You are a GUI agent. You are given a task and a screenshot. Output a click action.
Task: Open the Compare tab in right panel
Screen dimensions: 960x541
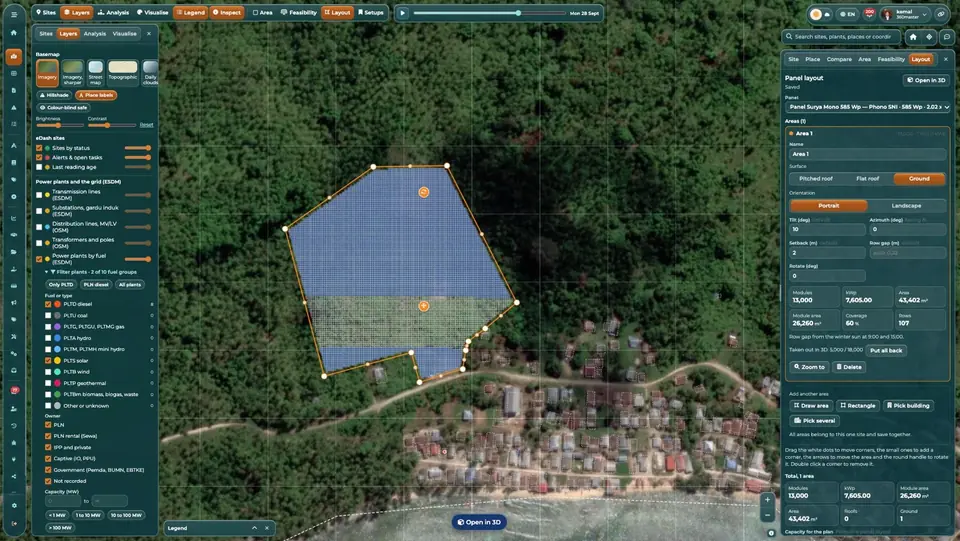pos(839,59)
